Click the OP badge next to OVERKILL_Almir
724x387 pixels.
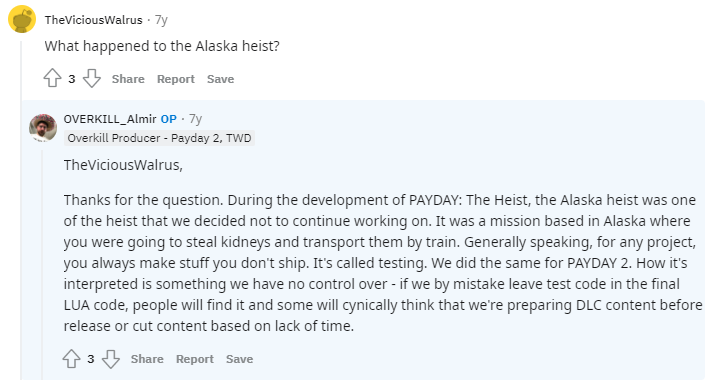[x=169, y=119]
